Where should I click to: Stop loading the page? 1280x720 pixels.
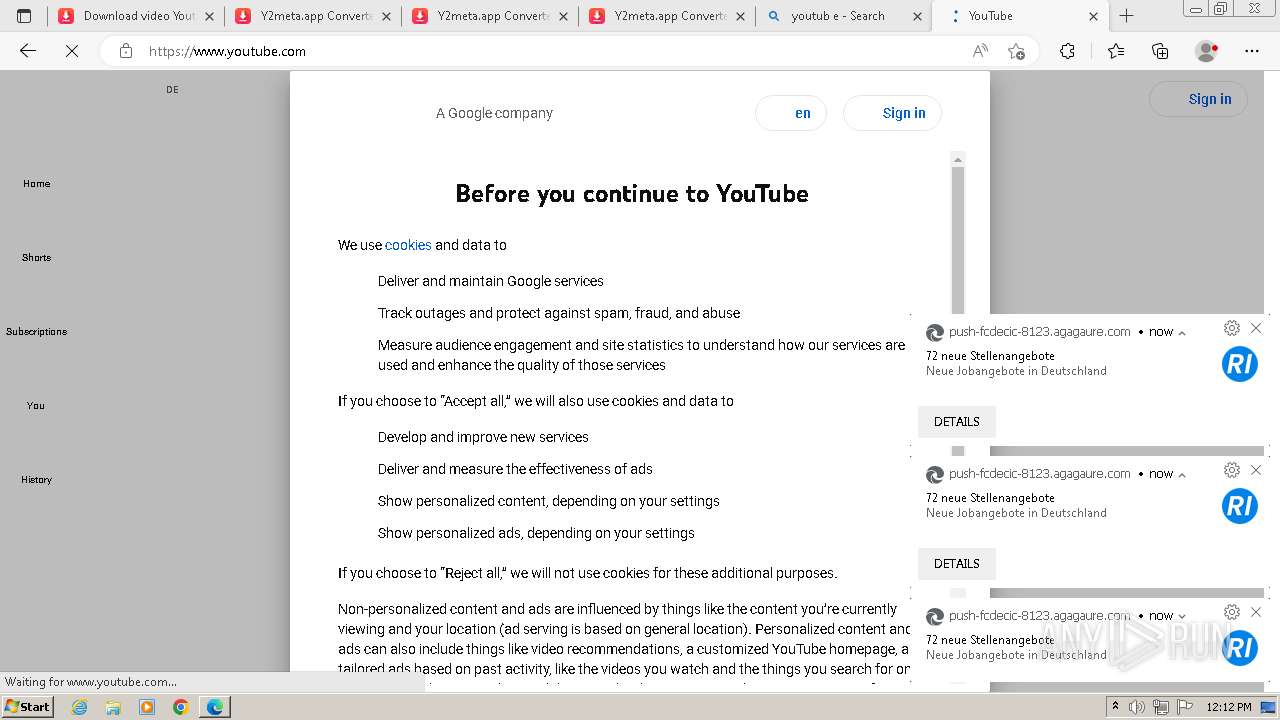pyautogui.click(x=72, y=51)
